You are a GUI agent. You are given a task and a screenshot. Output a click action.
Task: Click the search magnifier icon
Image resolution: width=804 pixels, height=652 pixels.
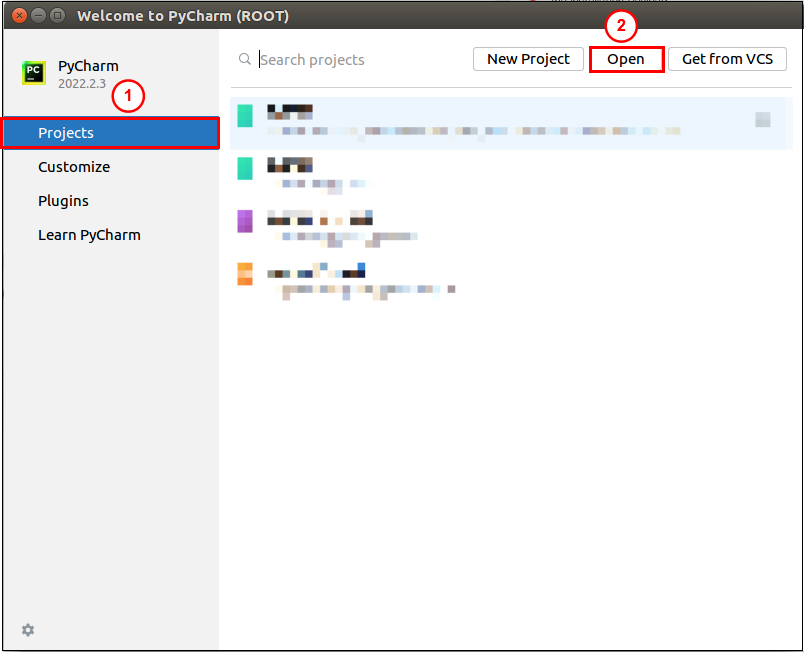pyautogui.click(x=245, y=59)
